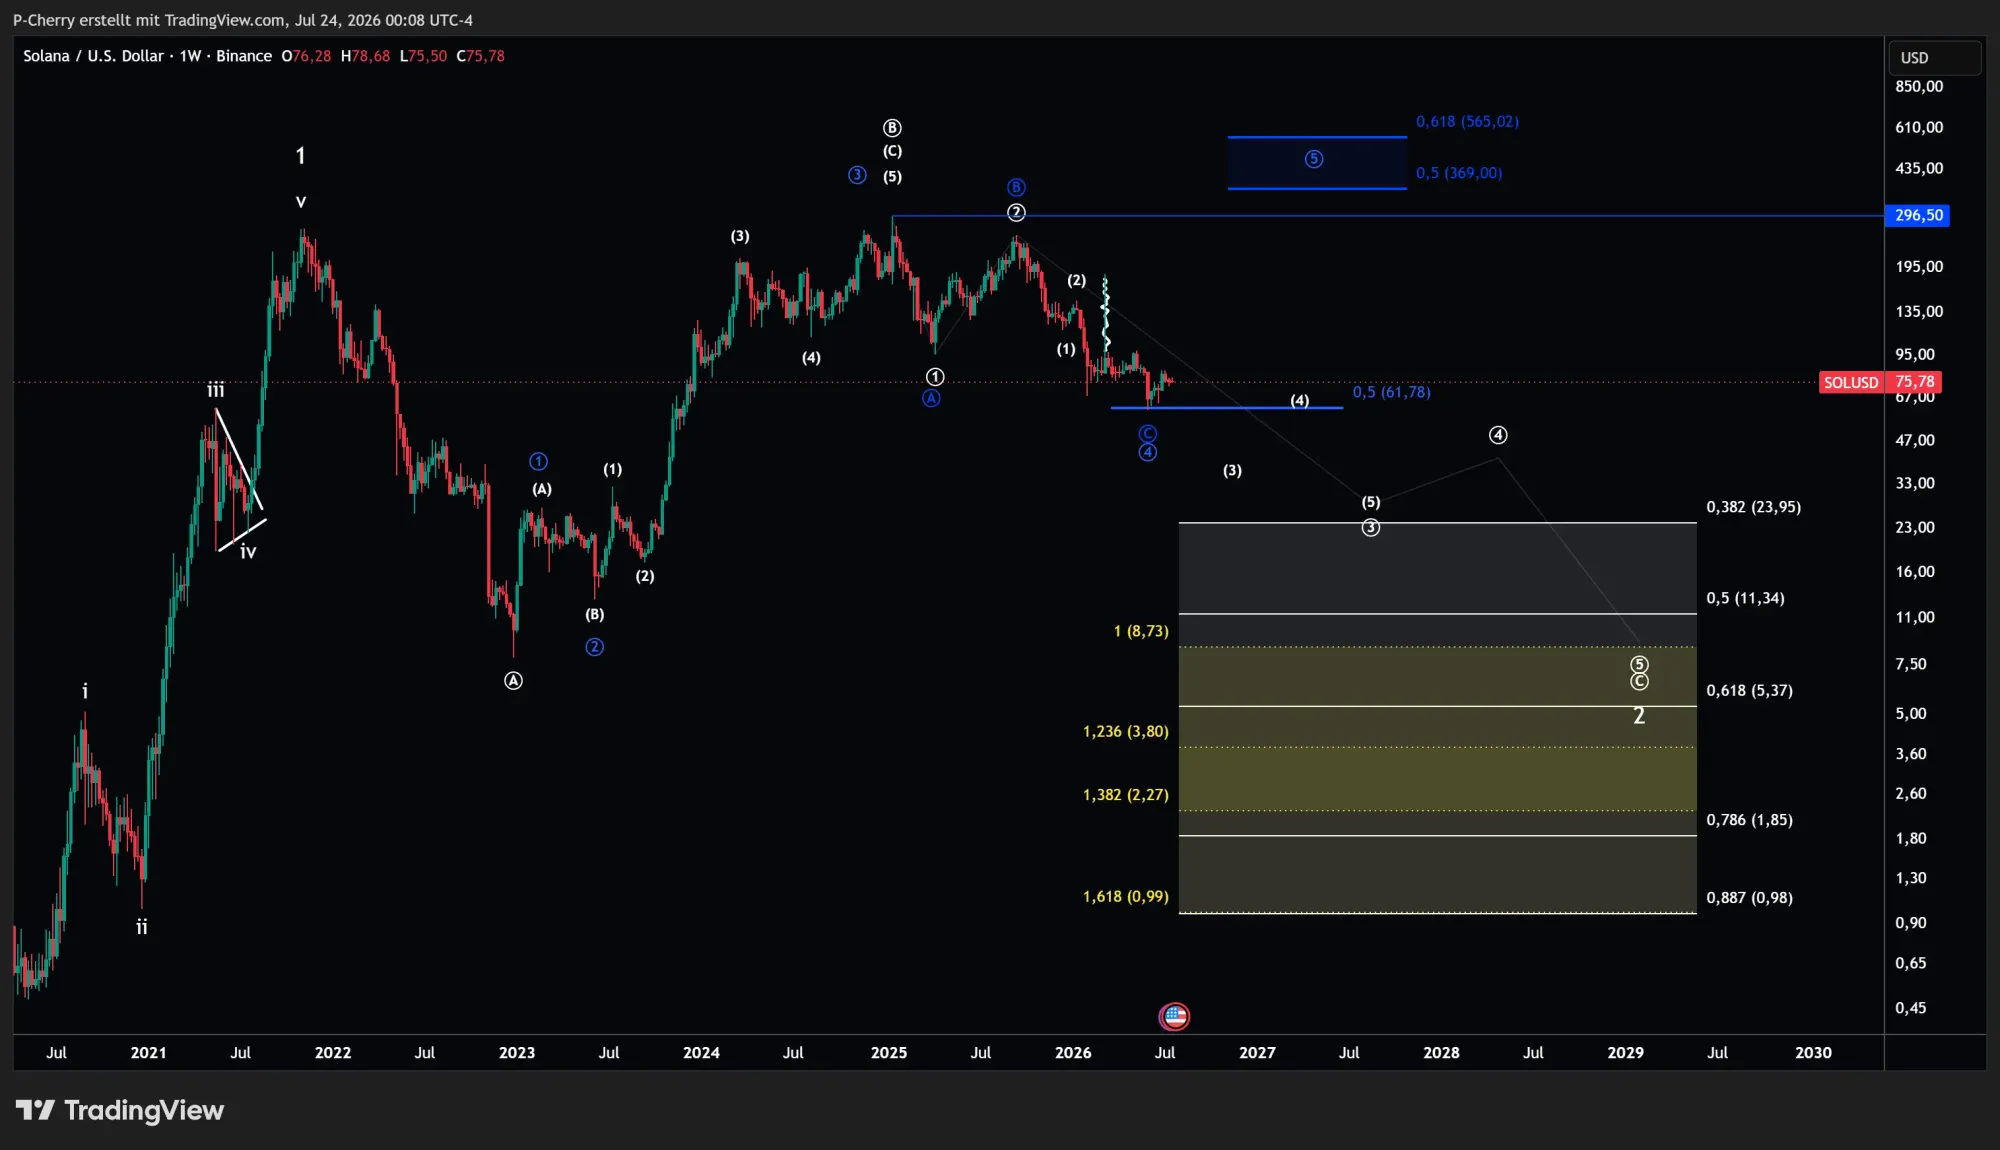
Task: Click the wave iv label below triangle
Action: point(248,551)
